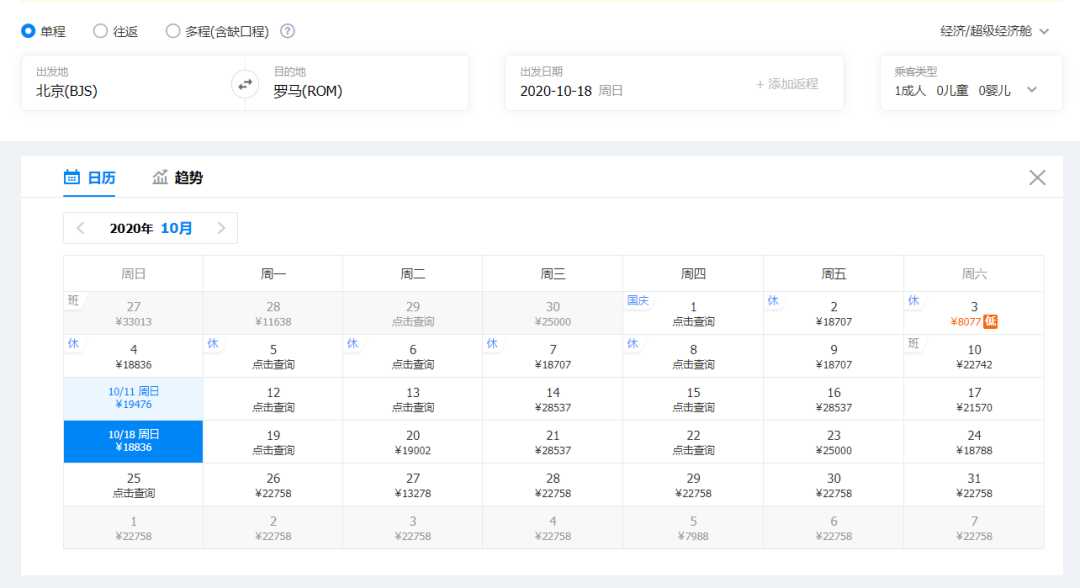Viewport: 1080px width, 588px height.
Task: Select September 28 priced ¥11638
Action: (x=273, y=313)
